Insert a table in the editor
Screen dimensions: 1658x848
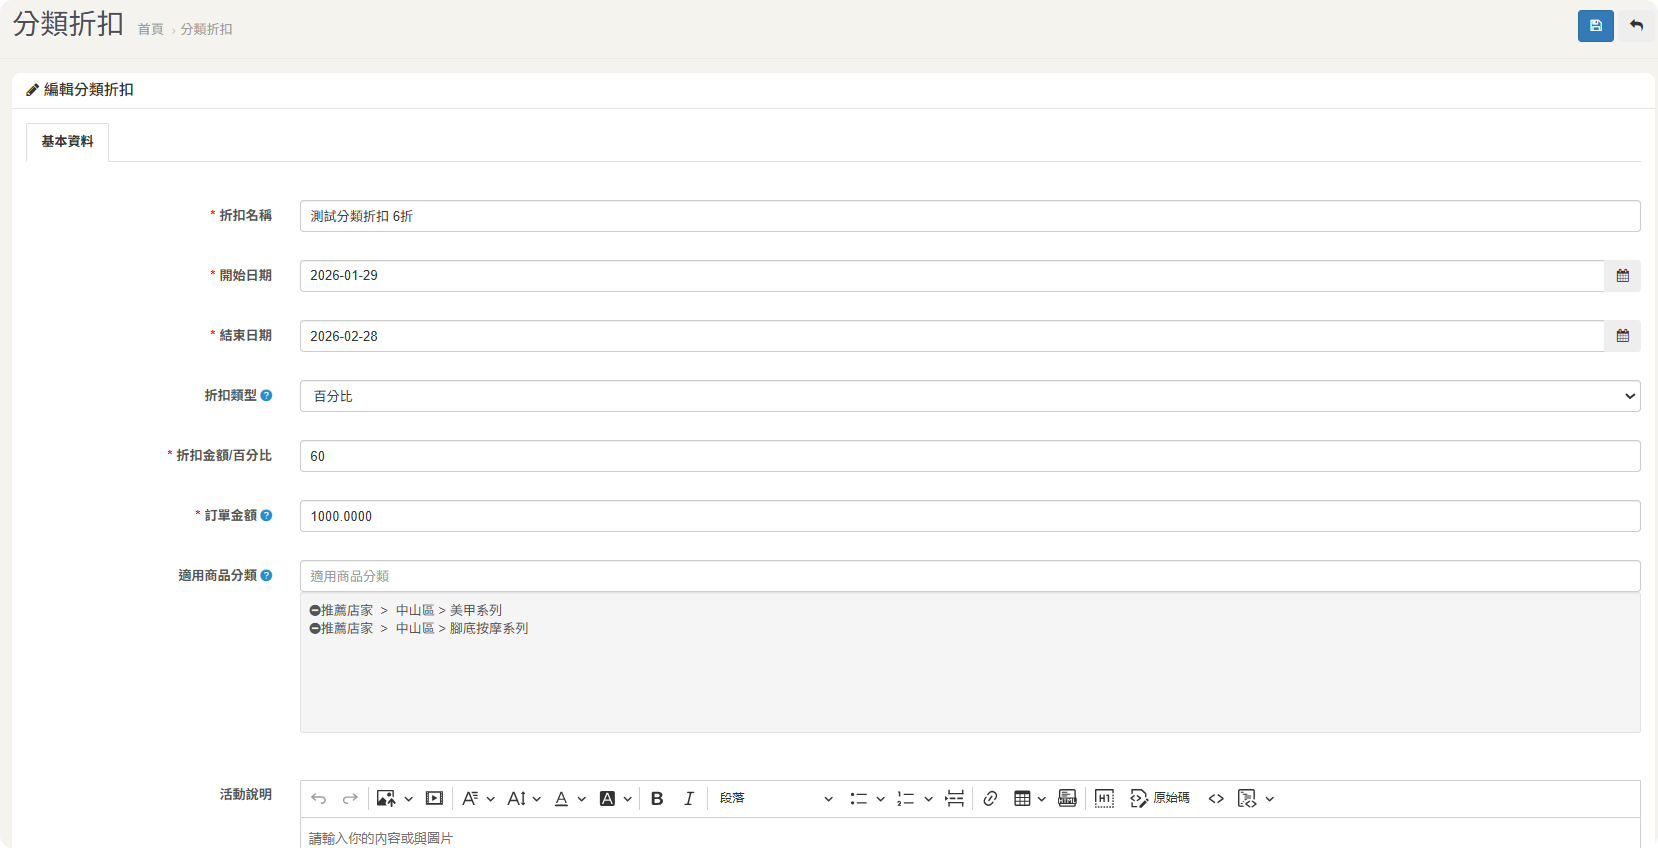point(1022,798)
